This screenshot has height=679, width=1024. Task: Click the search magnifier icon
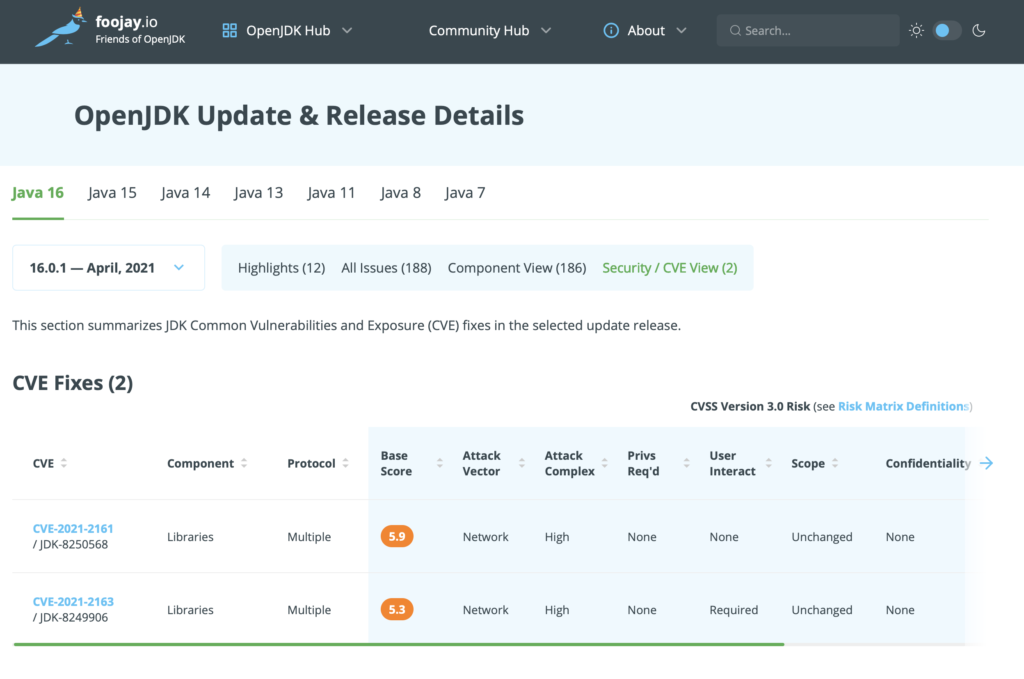pos(735,31)
